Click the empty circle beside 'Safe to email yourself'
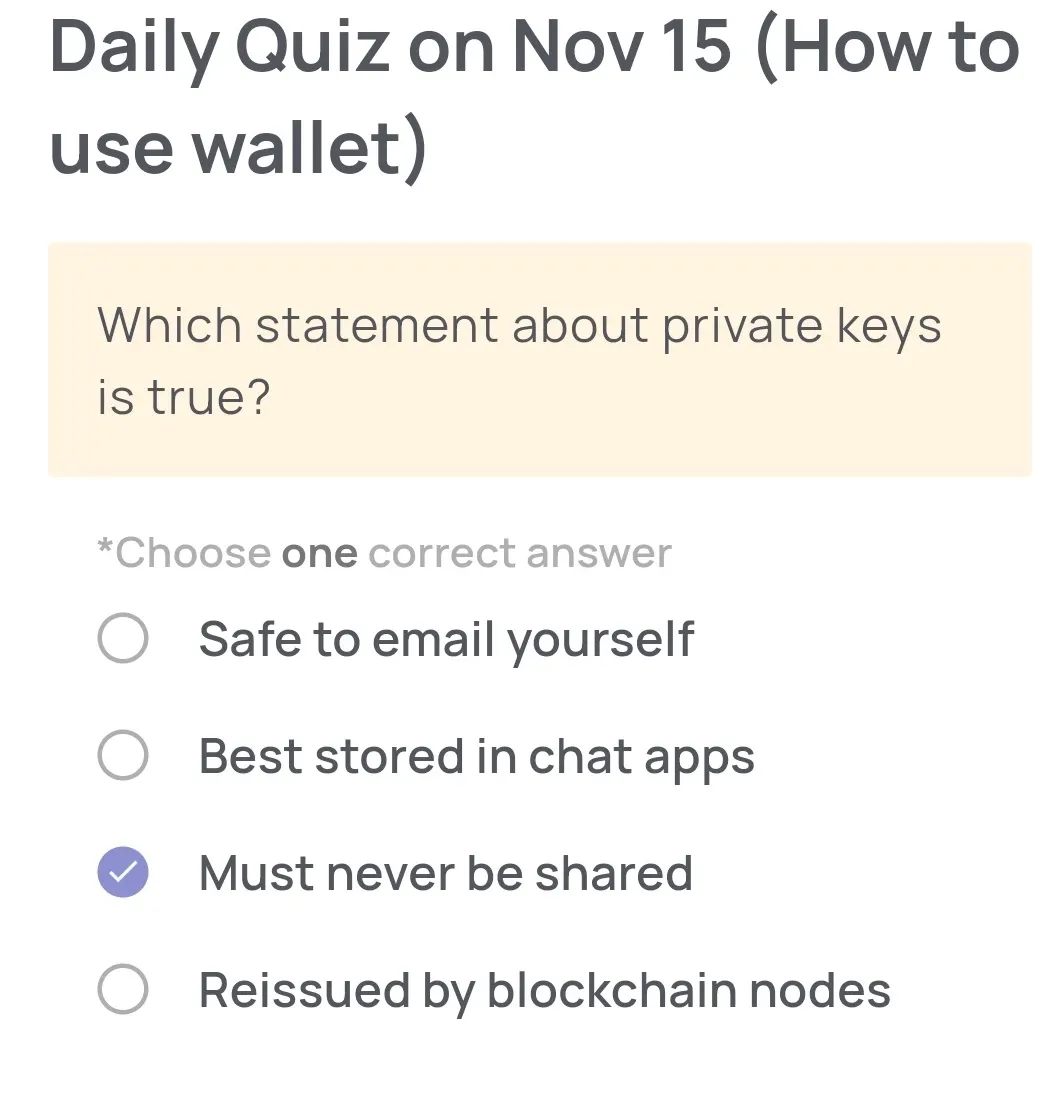Image resolution: width=1058 pixels, height=1103 pixels. coord(122,639)
